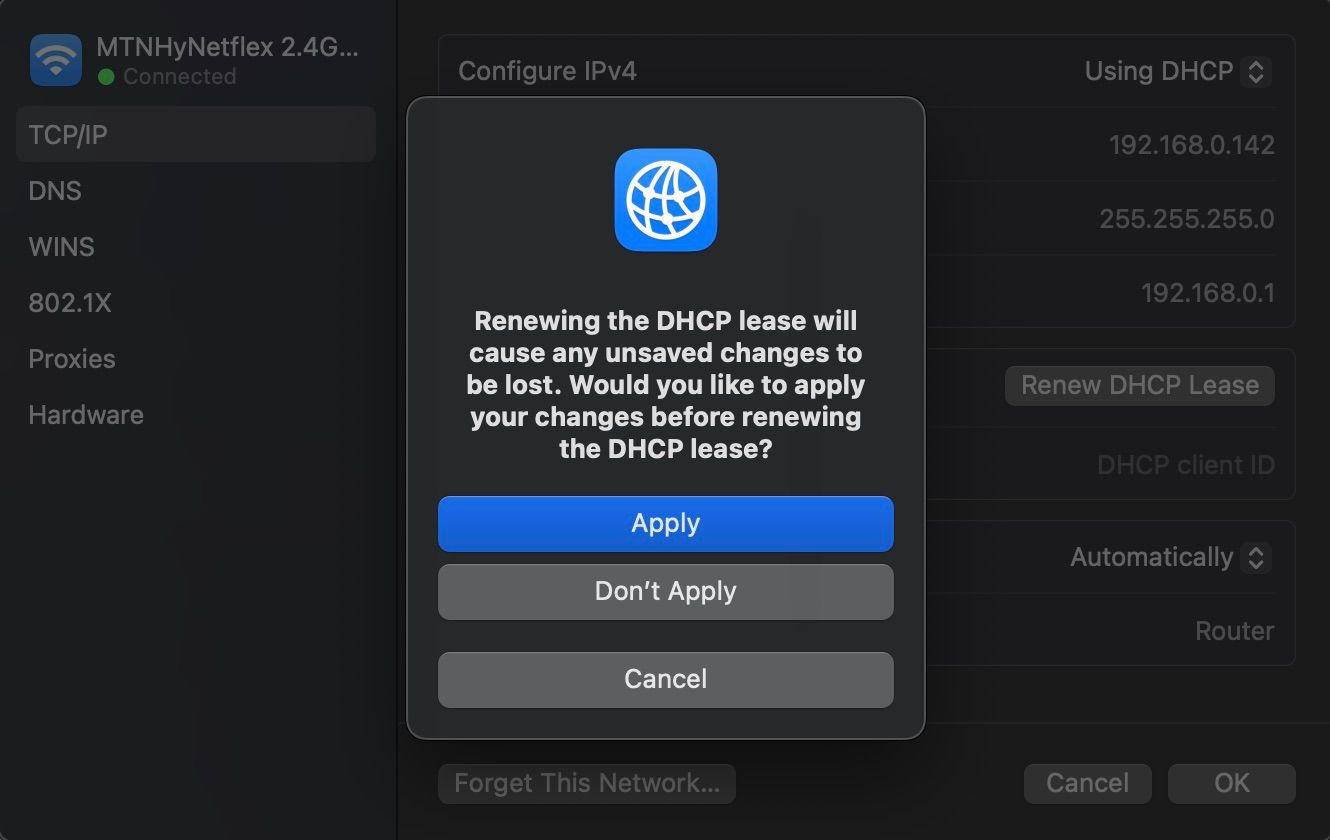Show the Proxies settings
1330x840 pixels.
click(x=72, y=359)
